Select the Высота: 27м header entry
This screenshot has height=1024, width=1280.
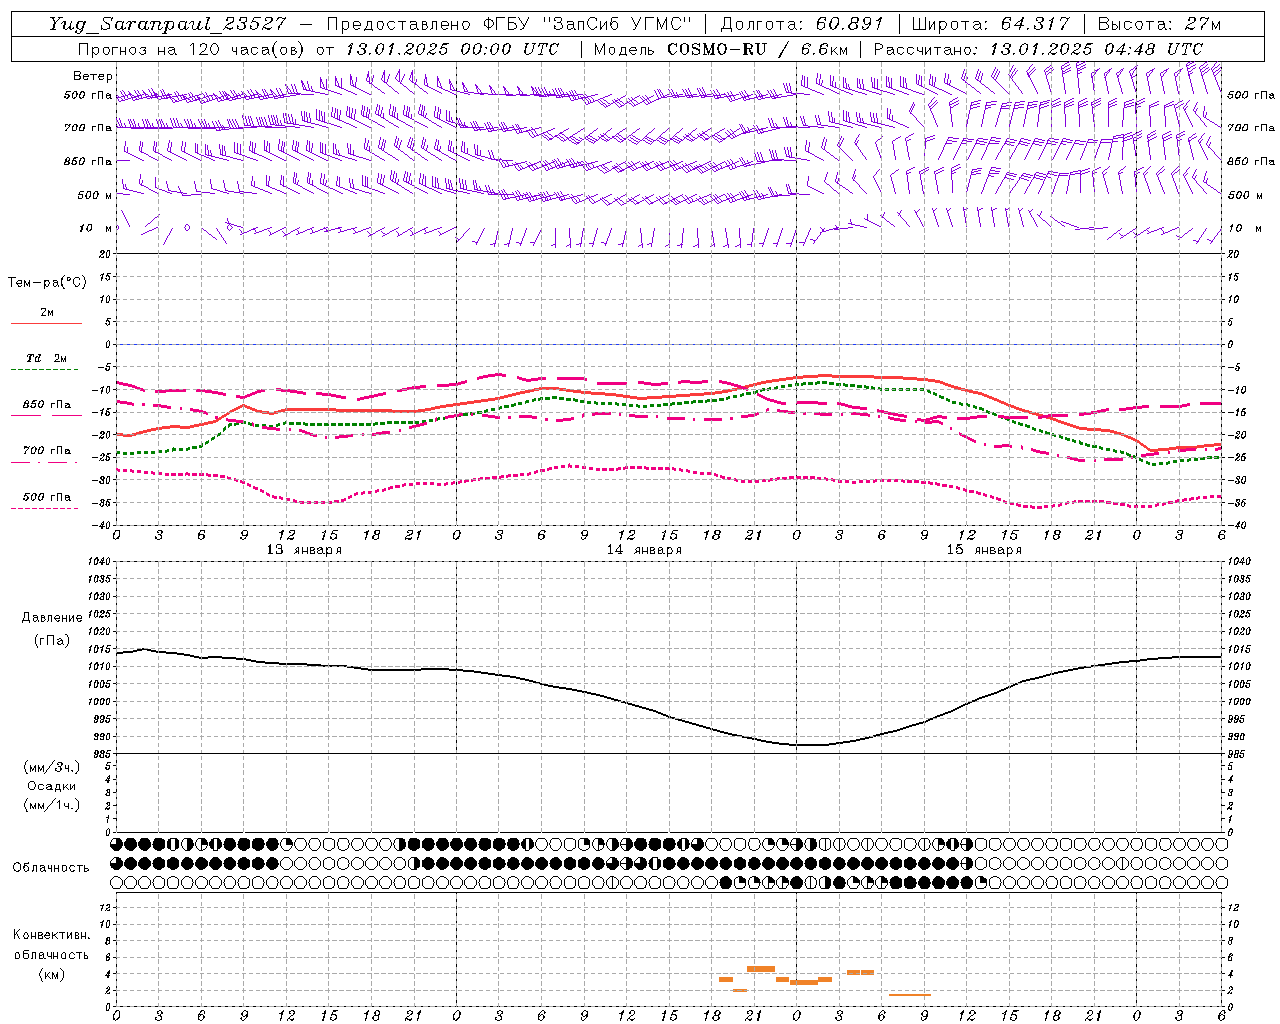click(1159, 24)
